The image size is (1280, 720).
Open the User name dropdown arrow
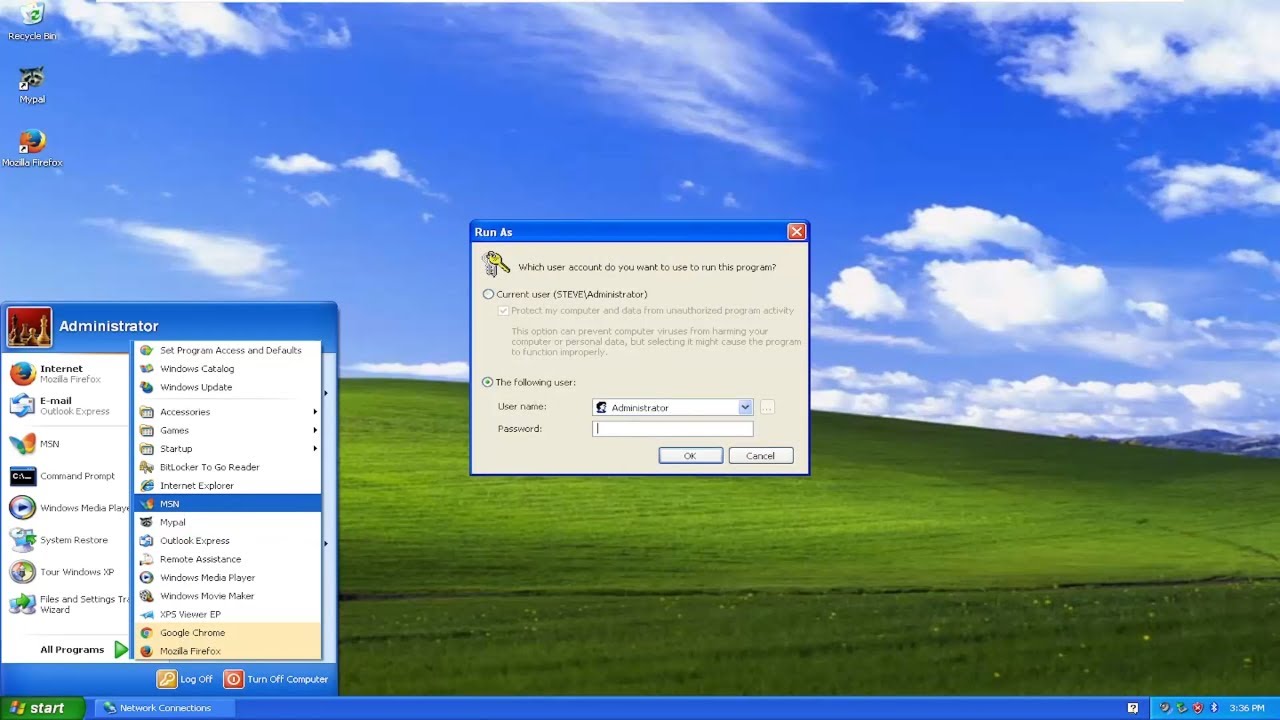745,408
